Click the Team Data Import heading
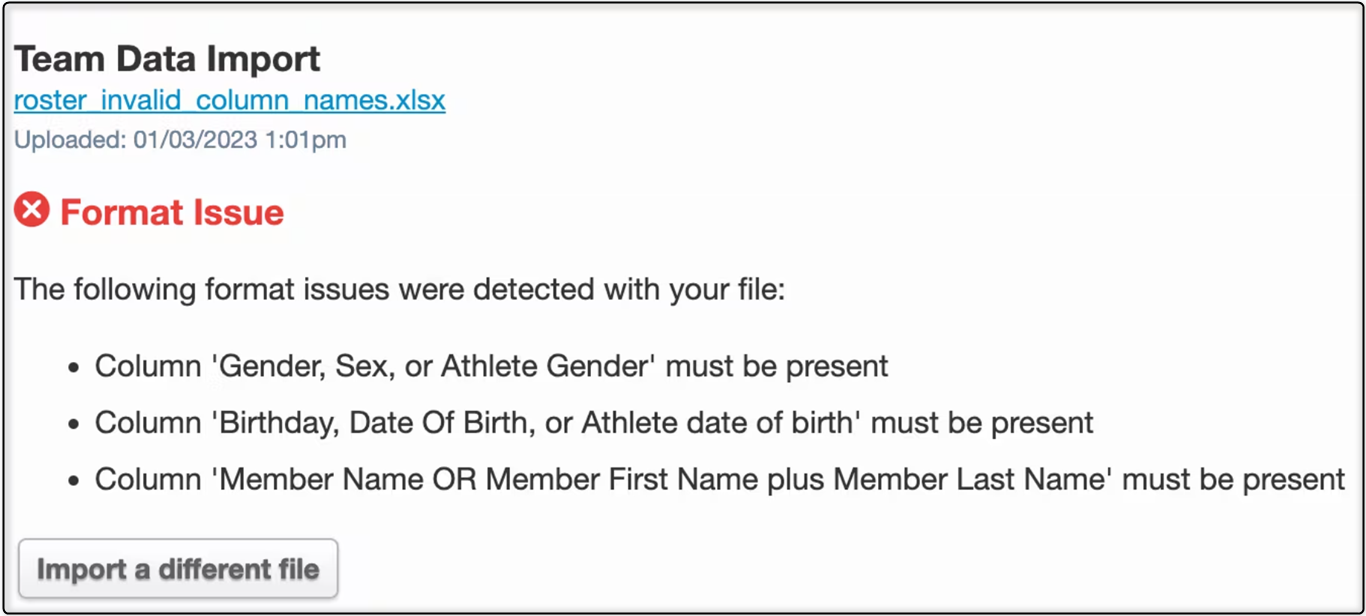1366x616 pixels. (167, 59)
